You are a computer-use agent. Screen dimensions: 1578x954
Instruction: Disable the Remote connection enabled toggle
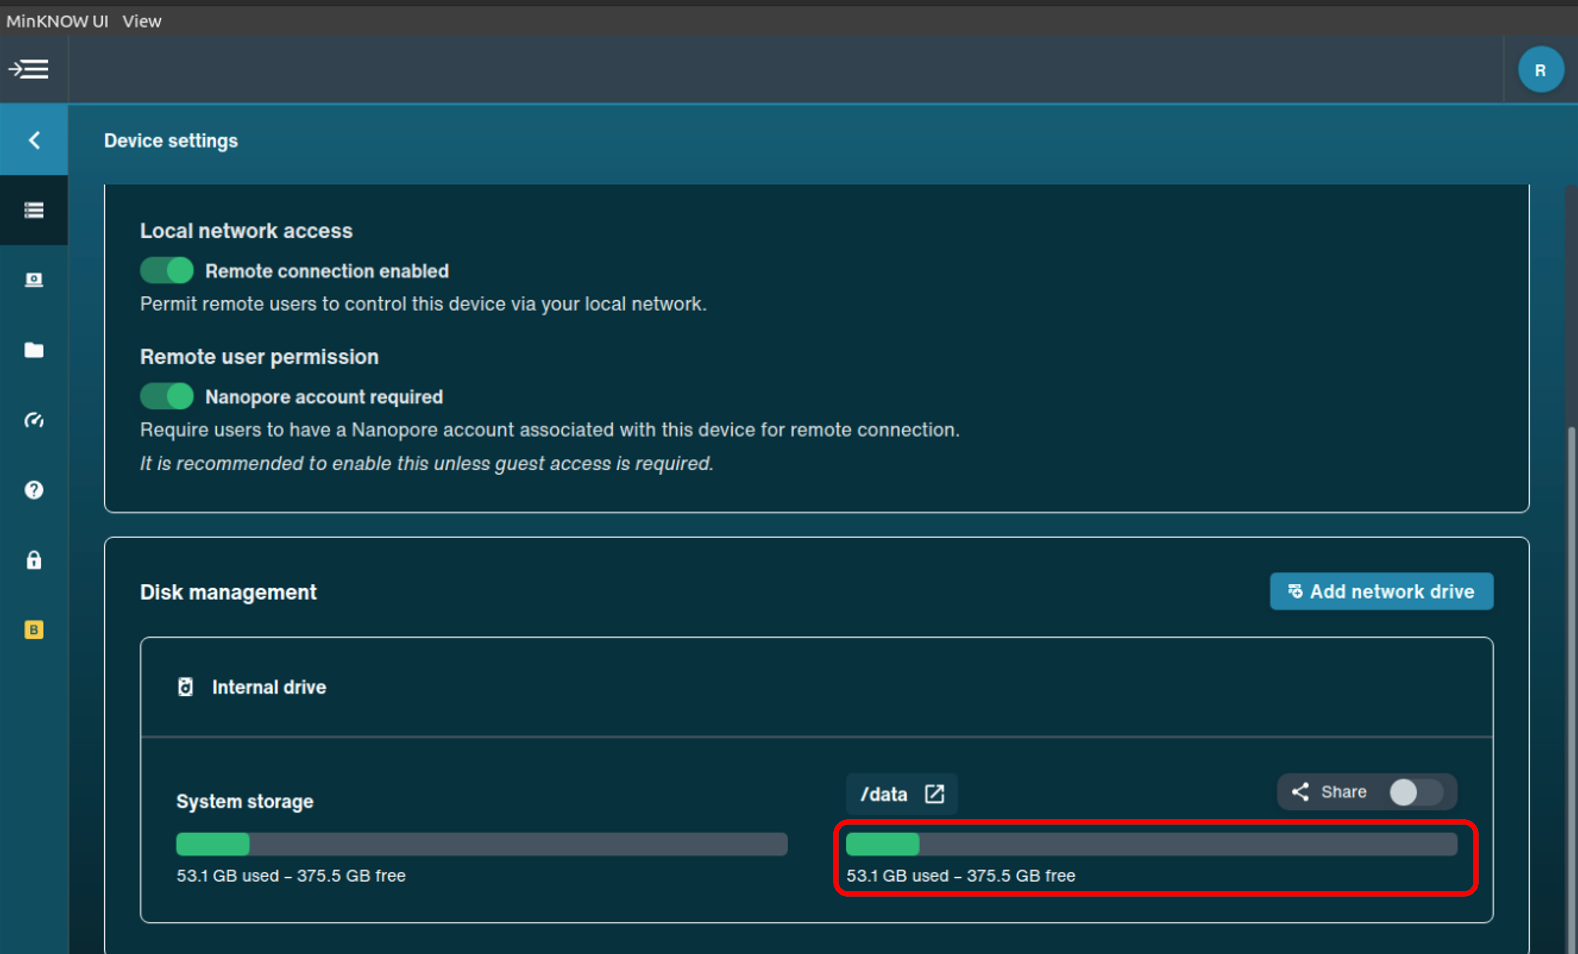point(167,271)
